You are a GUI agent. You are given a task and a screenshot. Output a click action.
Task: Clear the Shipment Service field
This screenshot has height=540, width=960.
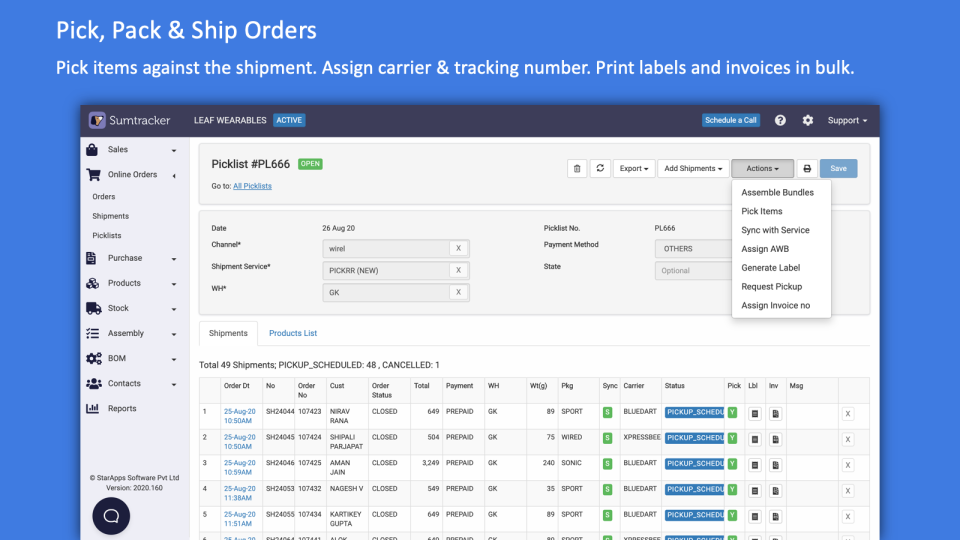[x=458, y=271]
